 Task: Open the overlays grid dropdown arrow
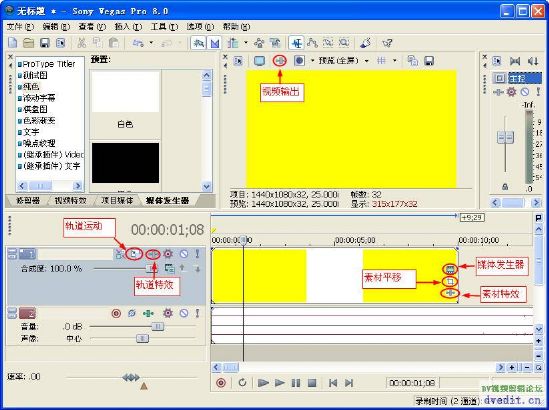point(395,61)
